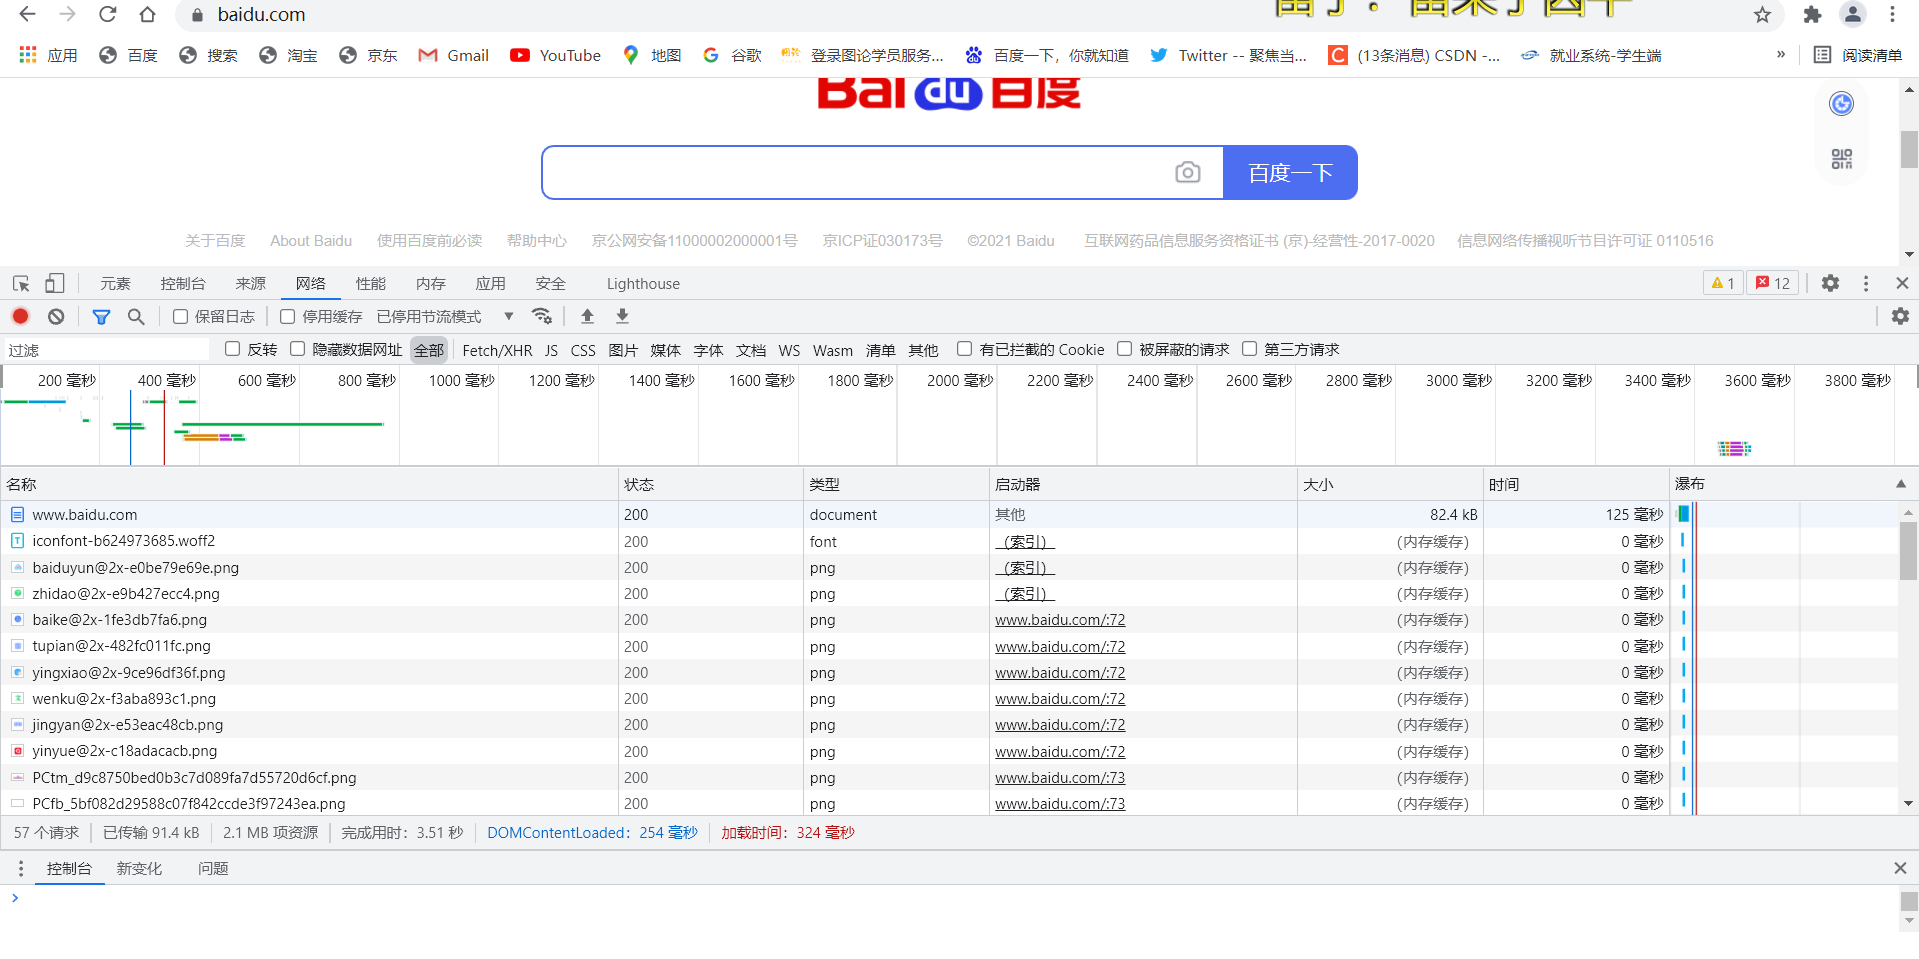This screenshot has height=959, width=1919.
Task: Open the Apps grid bookmark
Action: tap(48, 55)
